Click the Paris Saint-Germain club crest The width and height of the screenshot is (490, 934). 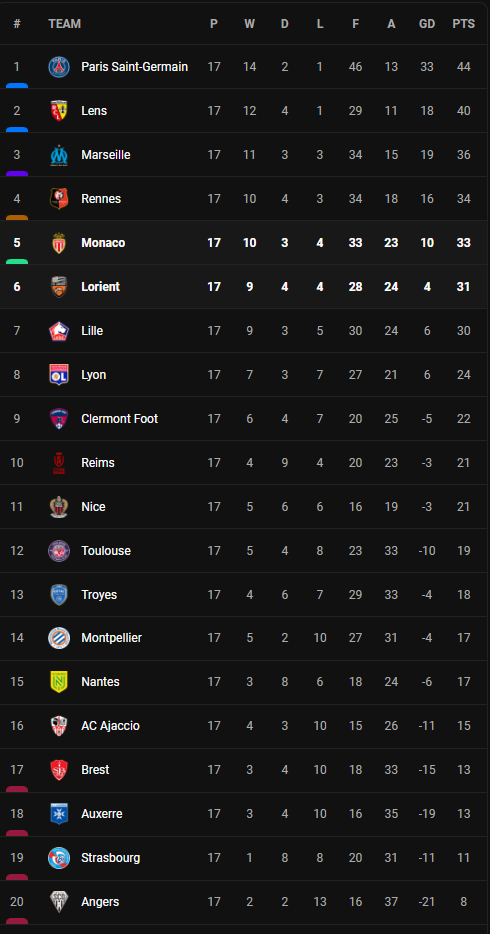tap(59, 67)
